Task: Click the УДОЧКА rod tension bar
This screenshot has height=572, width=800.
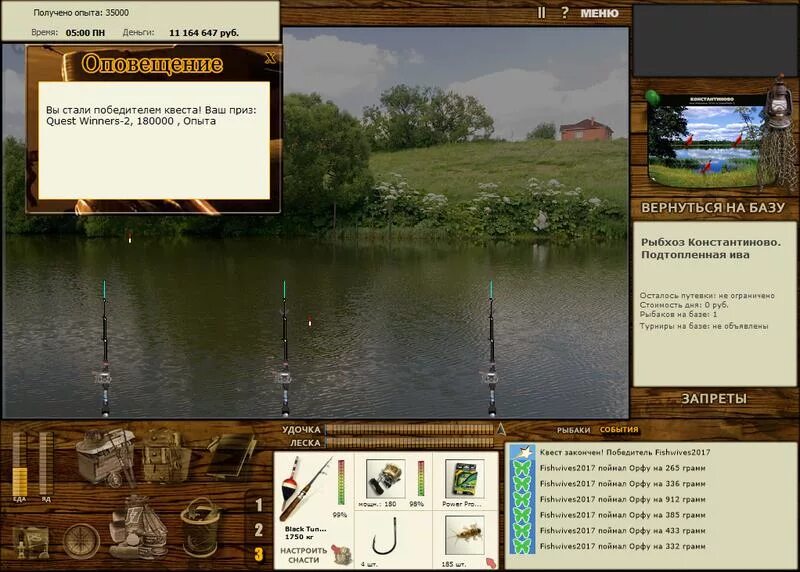Action: 410,430
